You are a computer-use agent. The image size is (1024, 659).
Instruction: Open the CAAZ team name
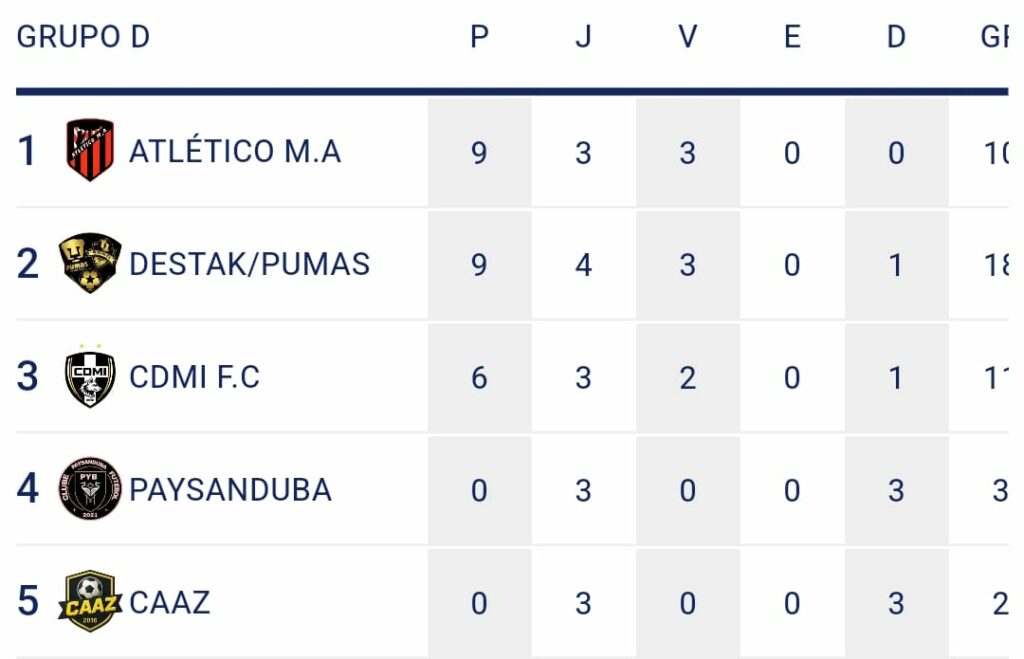coord(170,602)
